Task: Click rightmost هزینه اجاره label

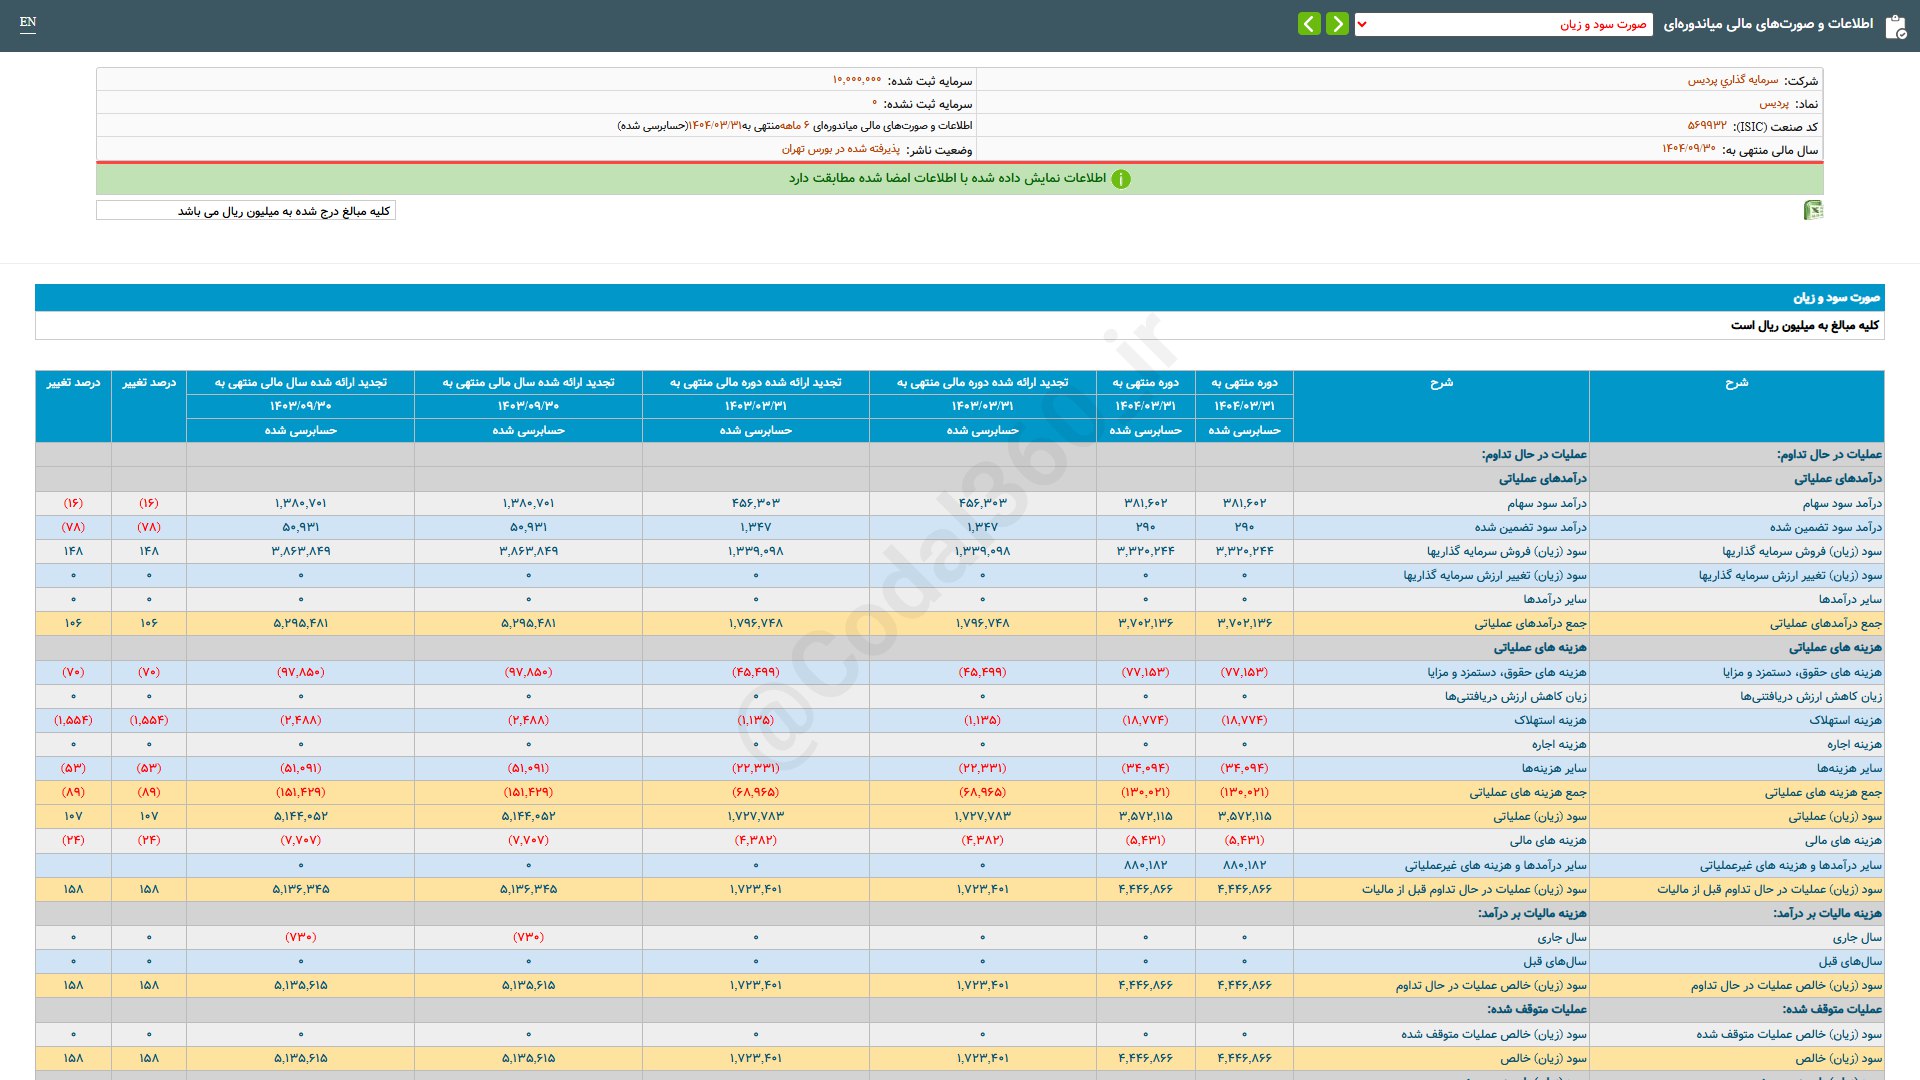Action: click(1854, 744)
